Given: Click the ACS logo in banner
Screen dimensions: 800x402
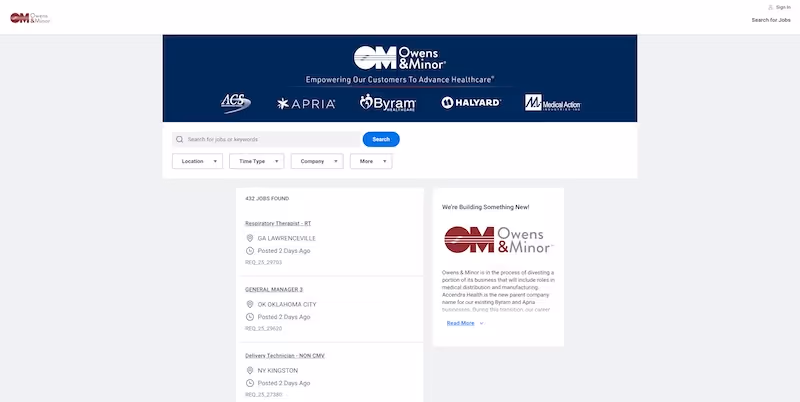Looking at the screenshot, I should pos(236,104).
